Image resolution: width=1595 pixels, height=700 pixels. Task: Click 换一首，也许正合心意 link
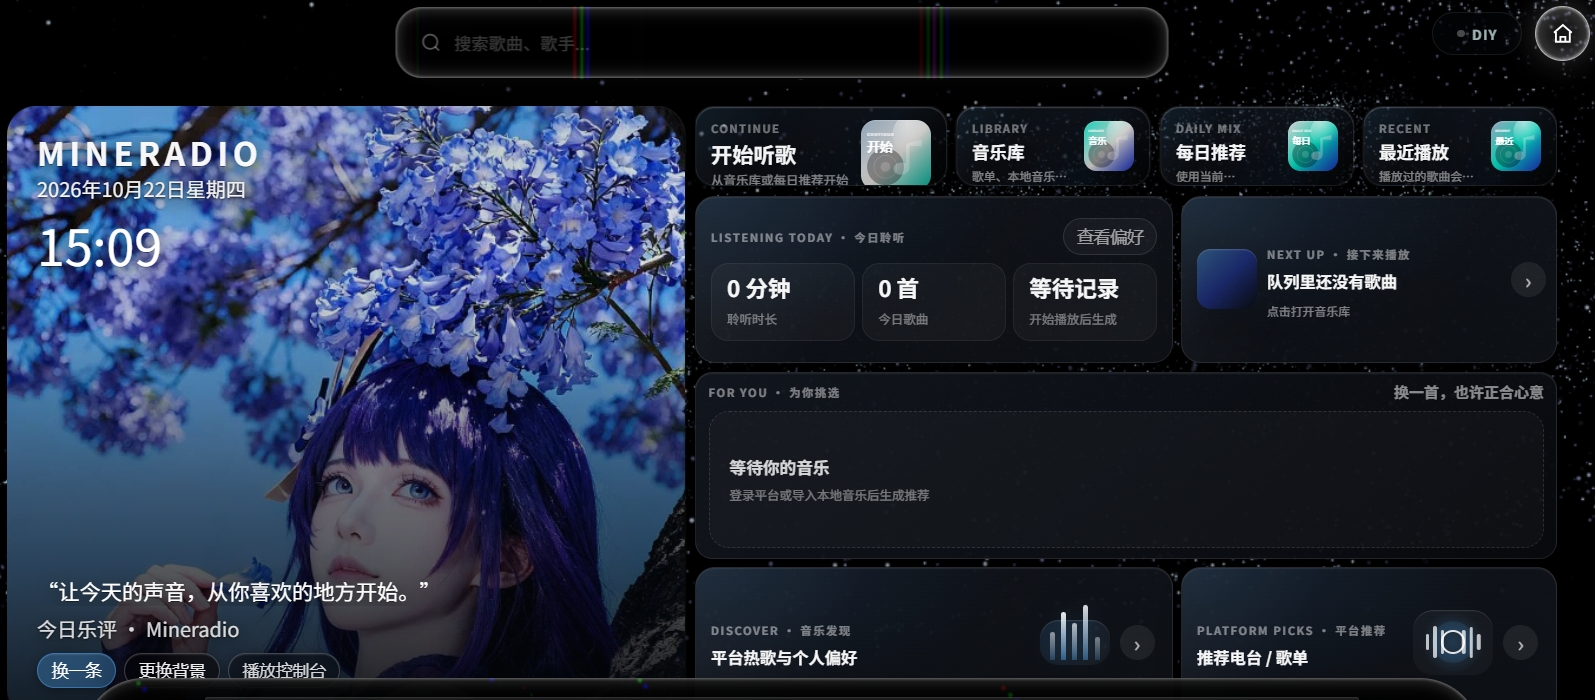click(1469, 392)
